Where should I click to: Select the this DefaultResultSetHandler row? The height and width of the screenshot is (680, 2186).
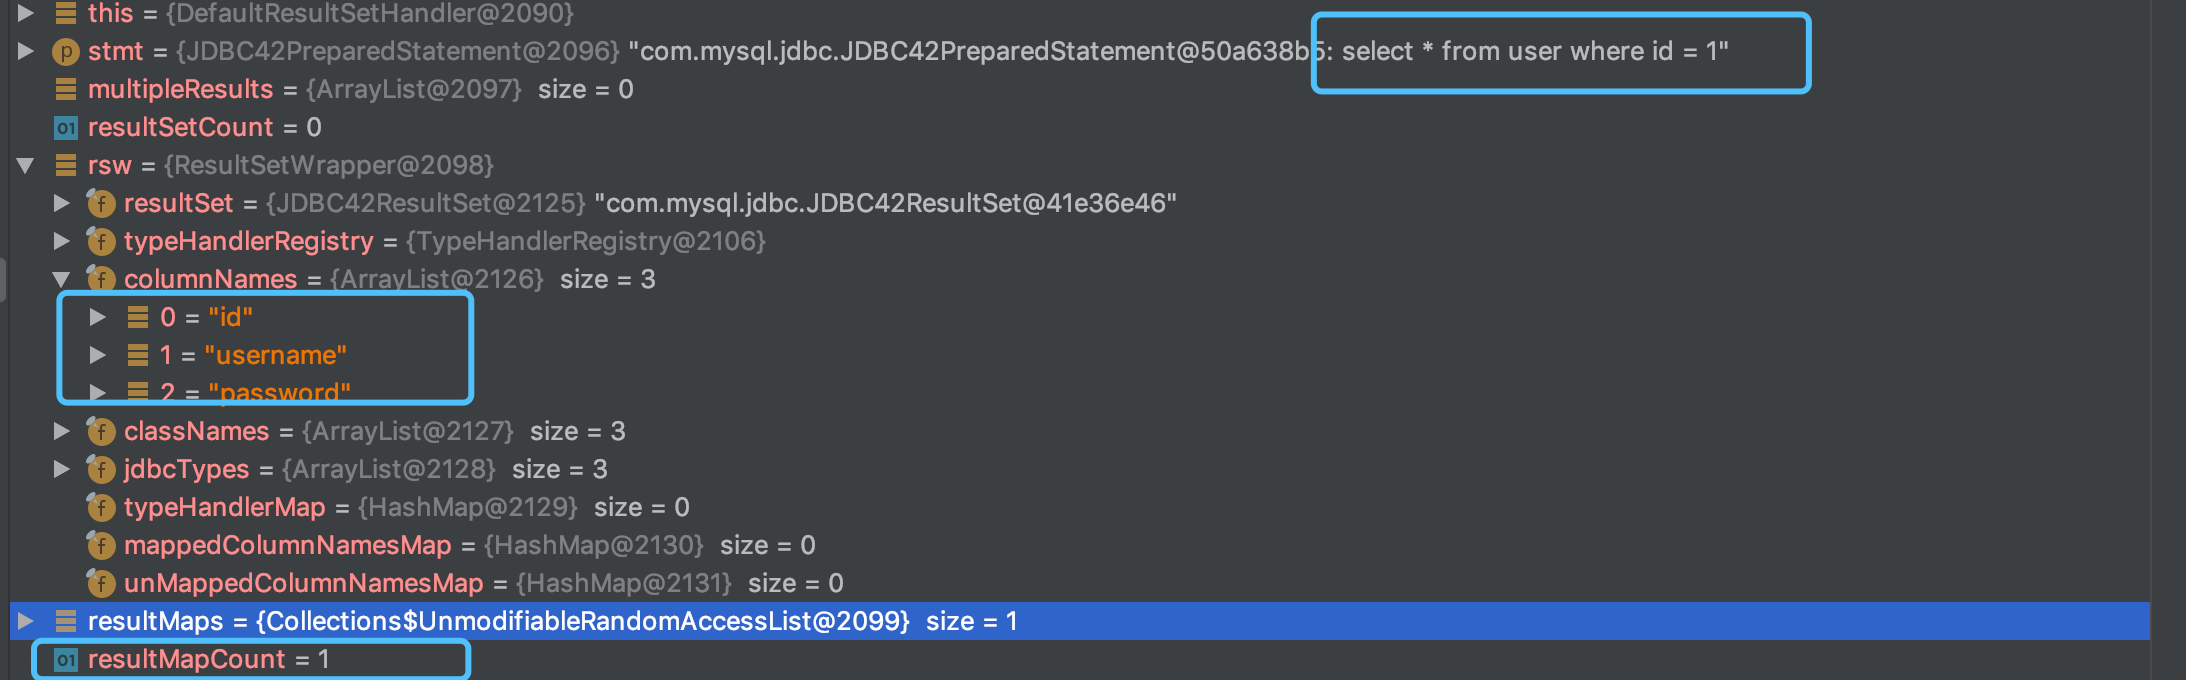pyautogui.click(x=1080, y=13)
